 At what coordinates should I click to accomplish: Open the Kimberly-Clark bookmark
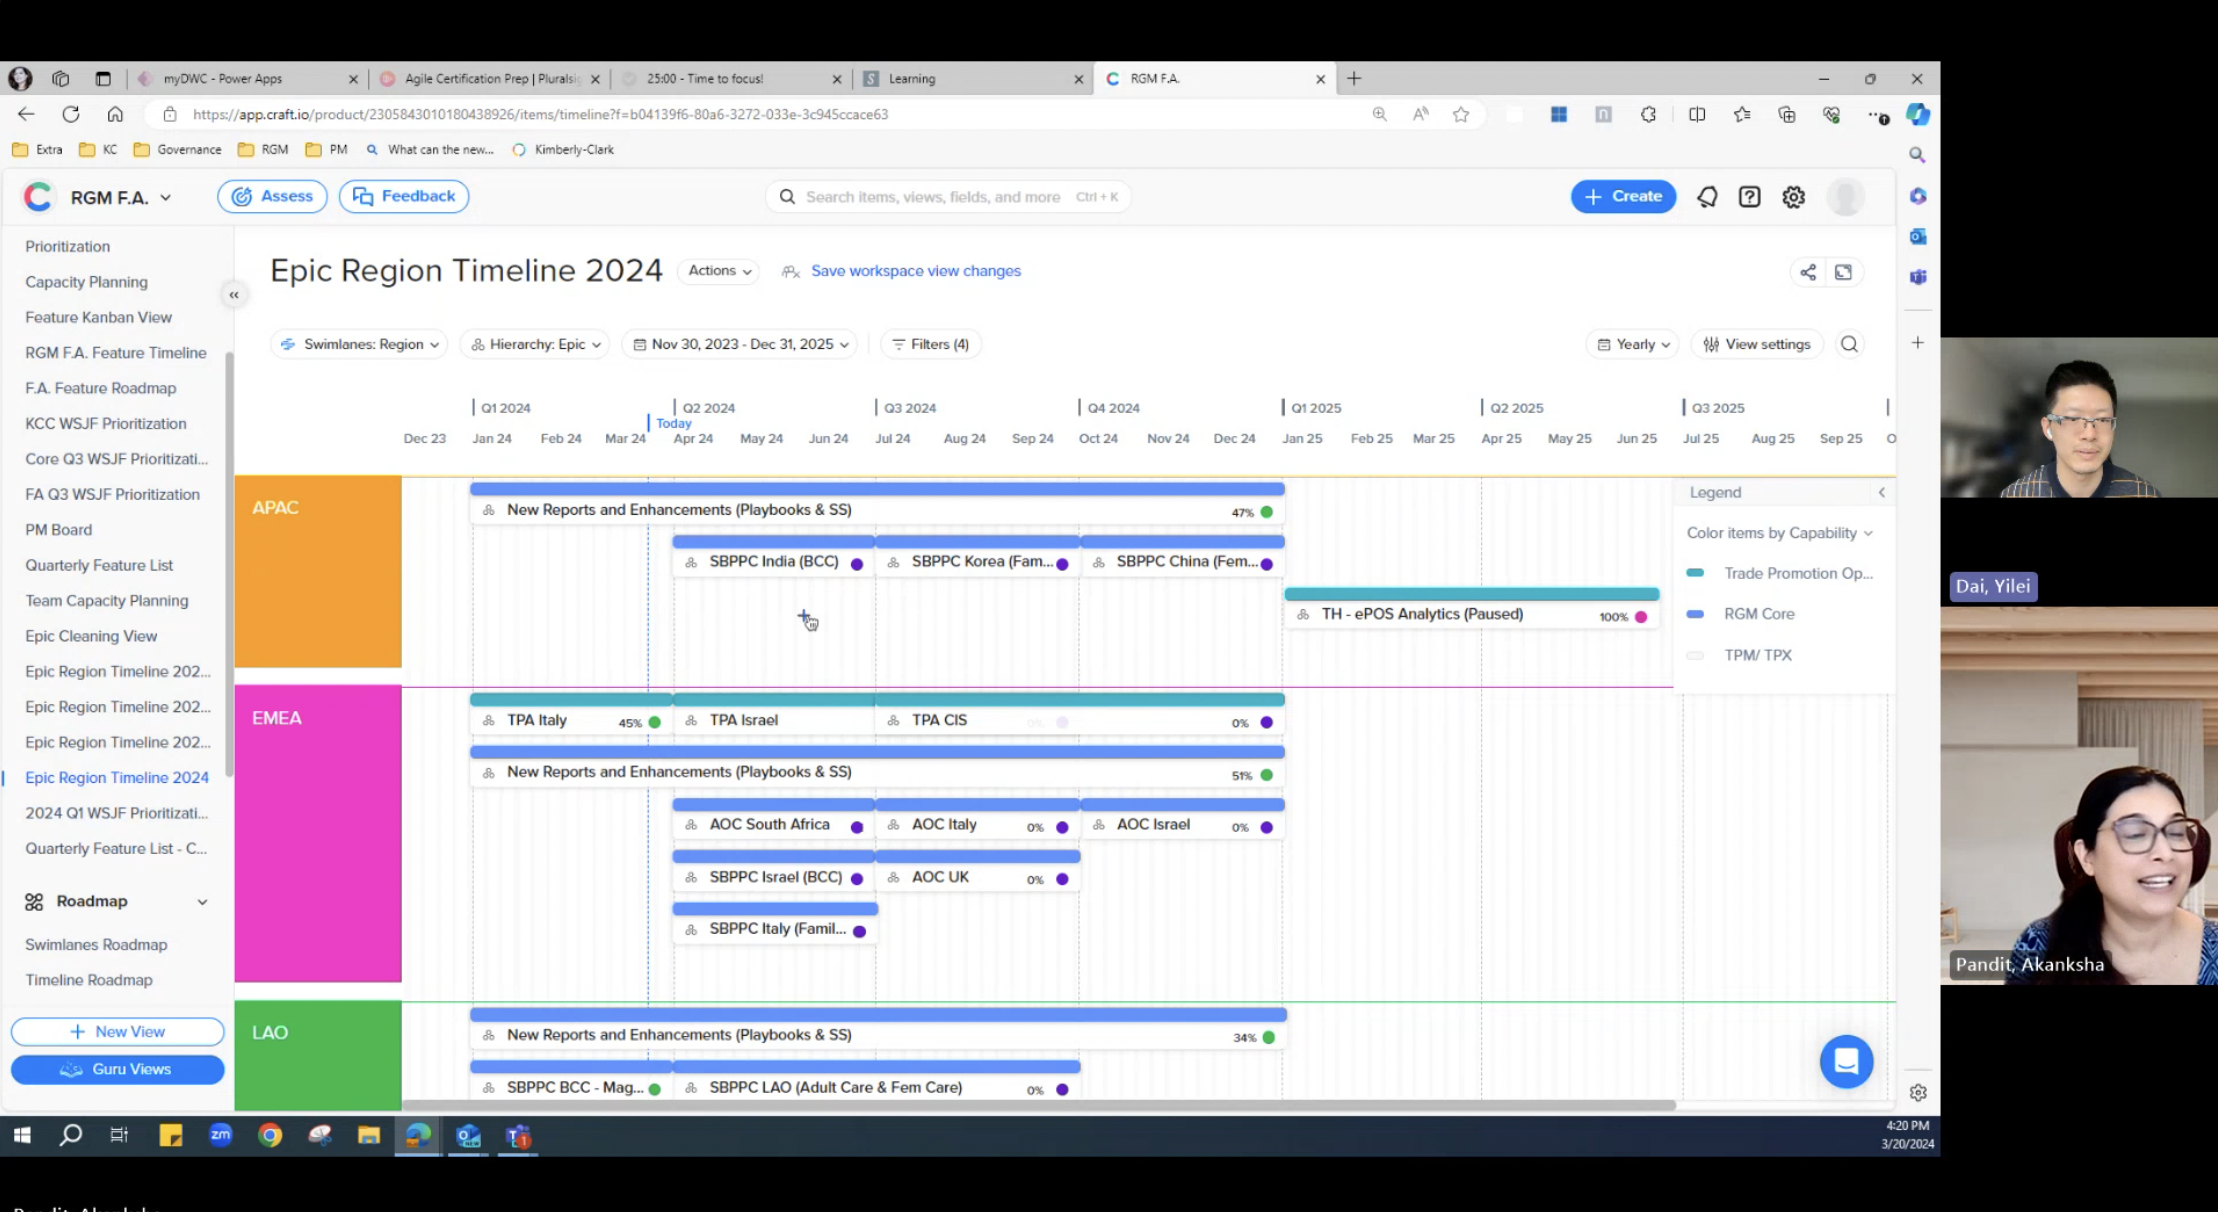pos(563,150)
